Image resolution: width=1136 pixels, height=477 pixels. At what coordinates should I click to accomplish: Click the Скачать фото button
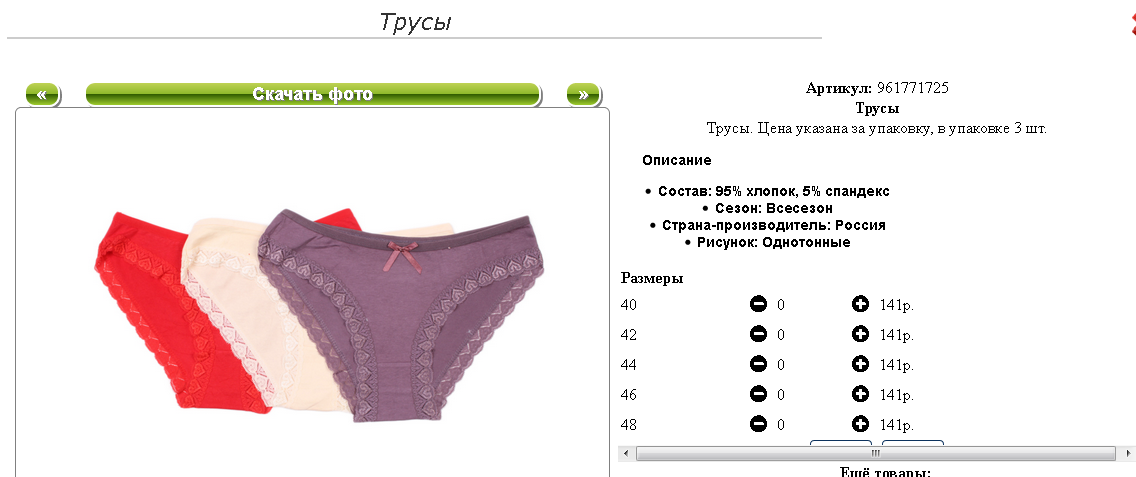[313, 94]
